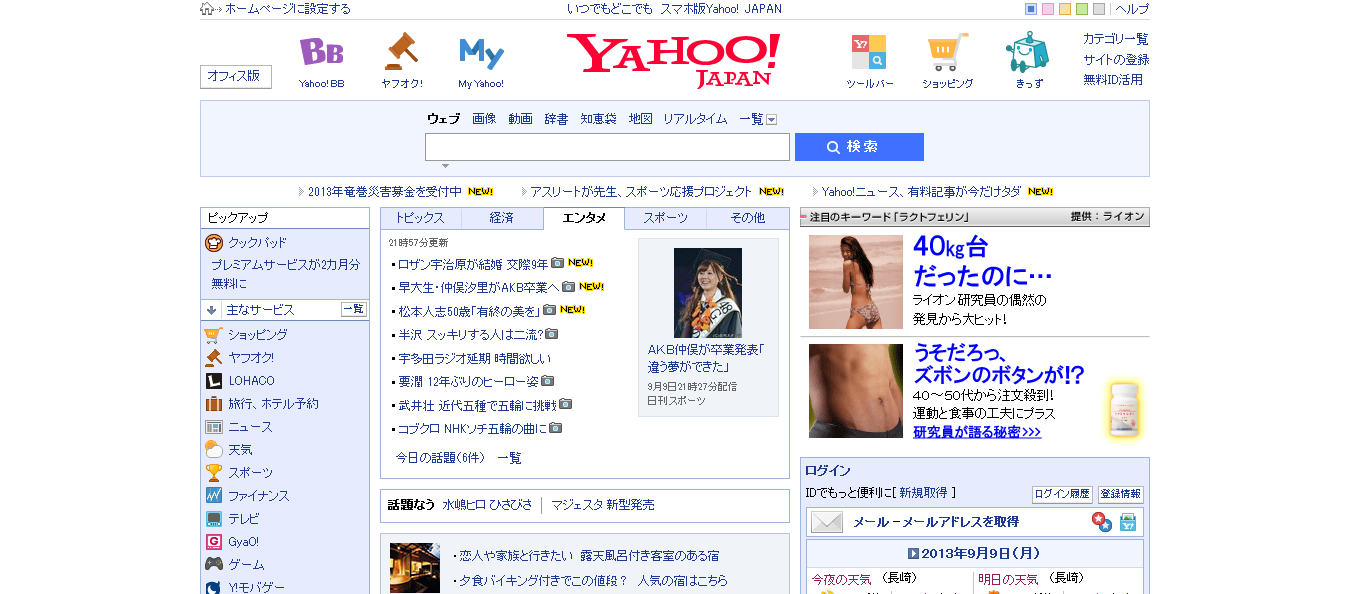
Task: Click the 検索 search button
Action: (x=859, y=147)
